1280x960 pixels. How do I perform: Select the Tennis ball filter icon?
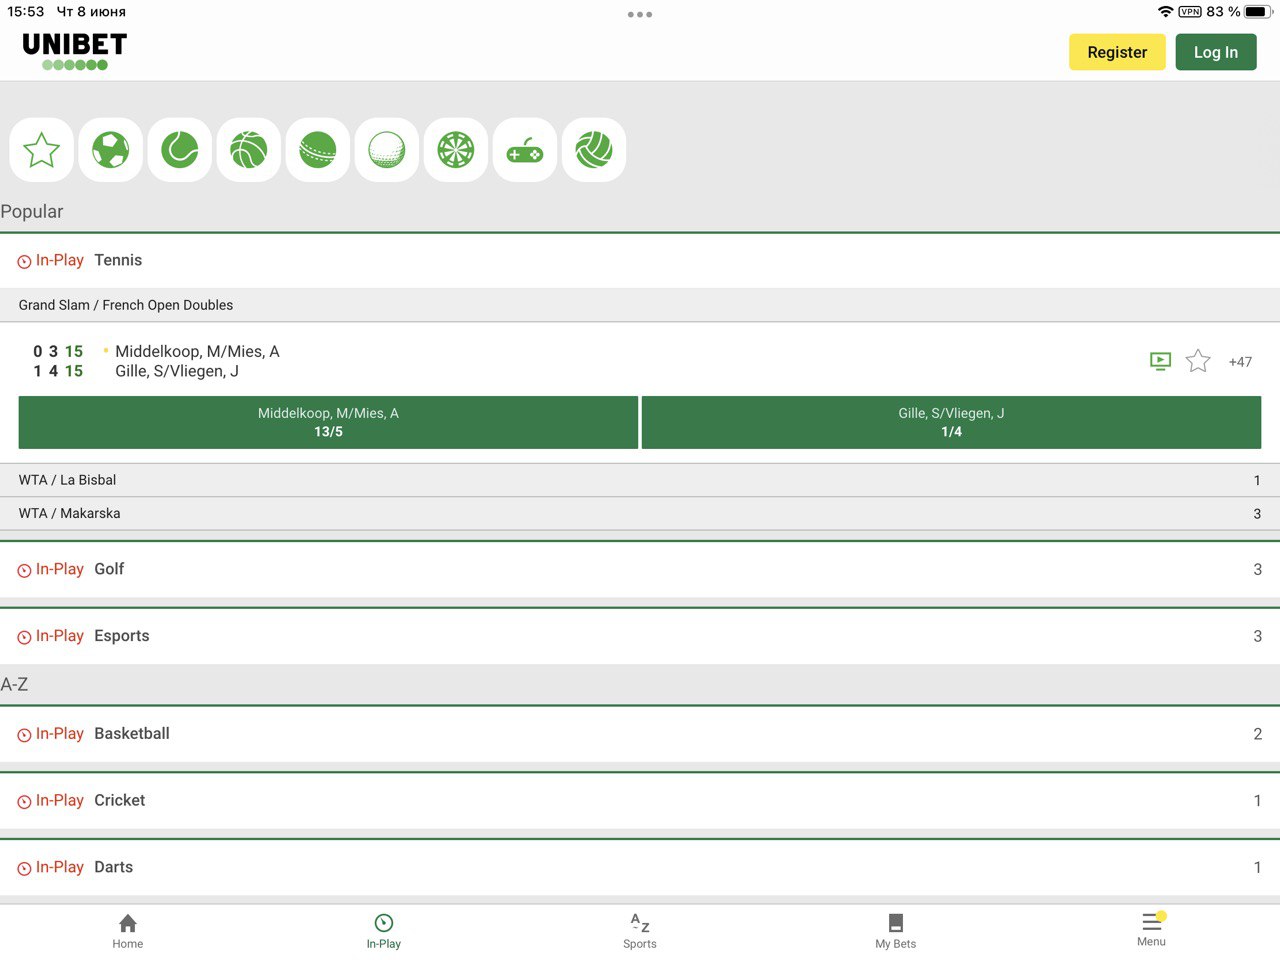(x=180, y=150)
